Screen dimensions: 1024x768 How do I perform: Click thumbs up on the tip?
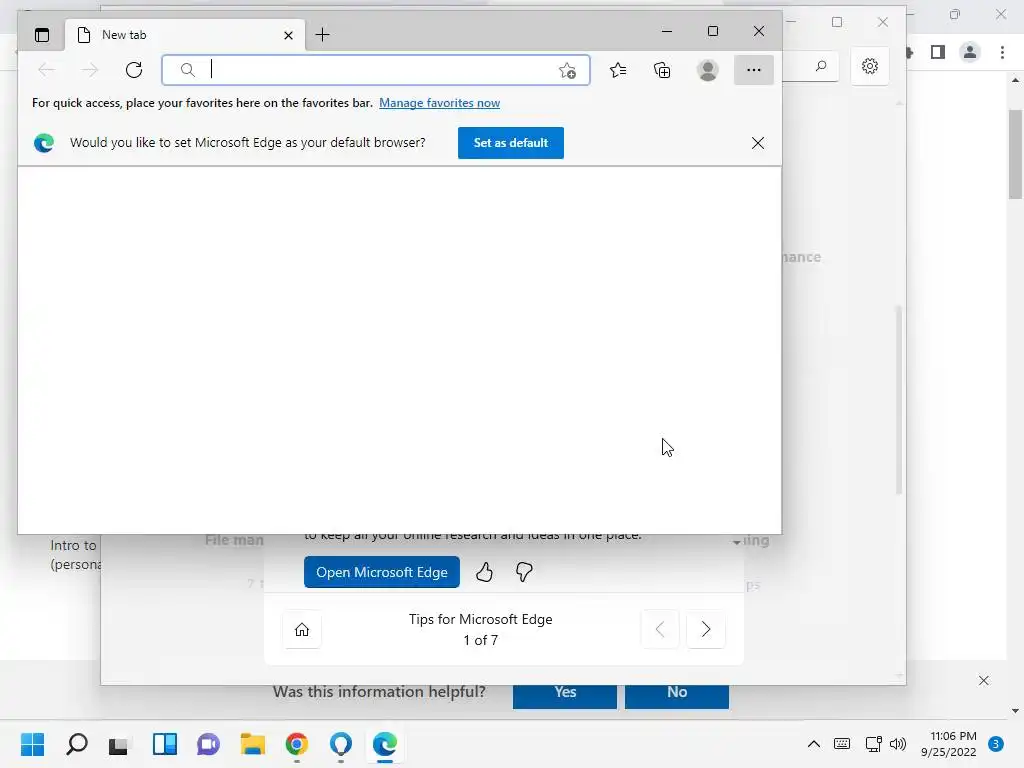(484, 572)
